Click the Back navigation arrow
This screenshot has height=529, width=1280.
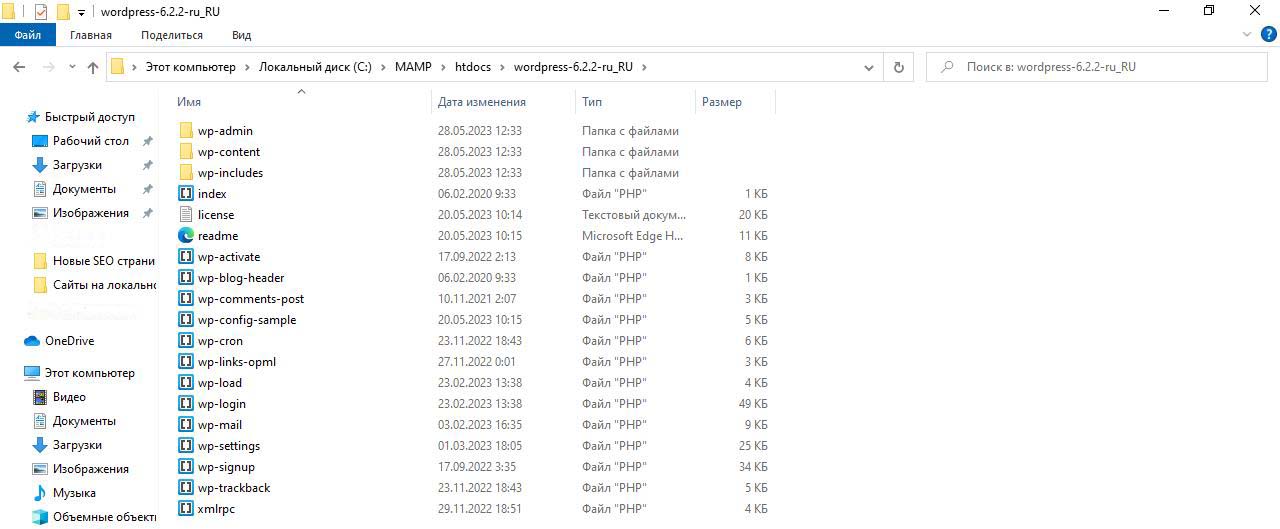click(19, 67)
